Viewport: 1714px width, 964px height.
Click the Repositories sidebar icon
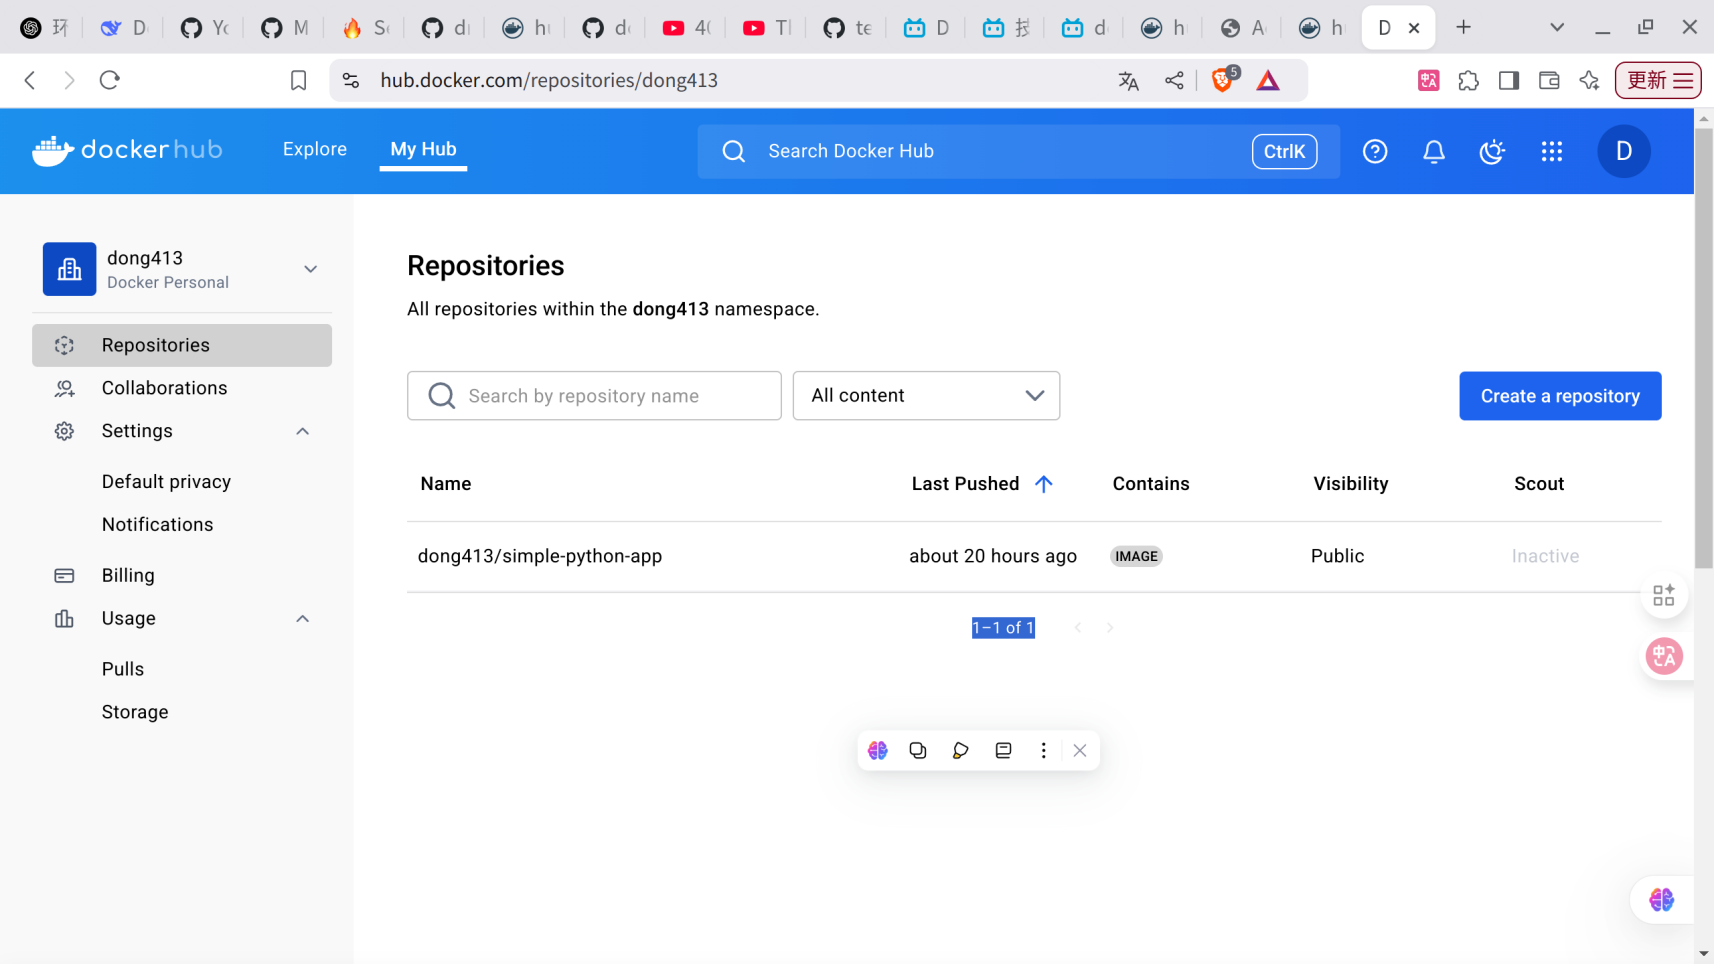(x=65, y=345)
